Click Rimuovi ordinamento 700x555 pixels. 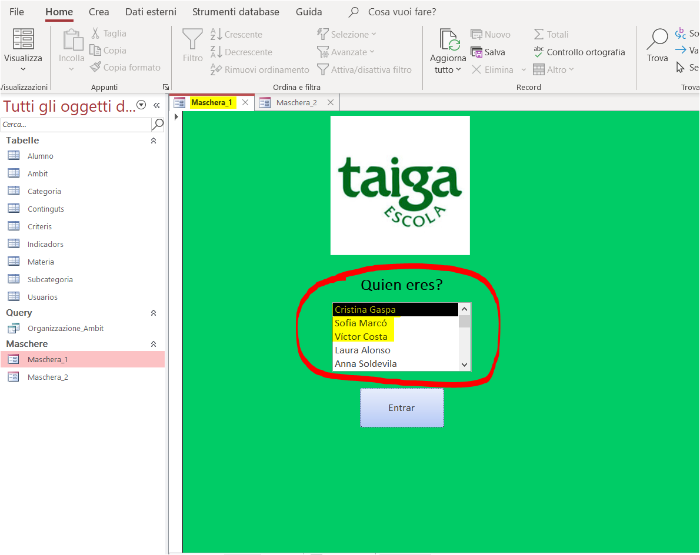pyautogui.click(x=259, y=70)
